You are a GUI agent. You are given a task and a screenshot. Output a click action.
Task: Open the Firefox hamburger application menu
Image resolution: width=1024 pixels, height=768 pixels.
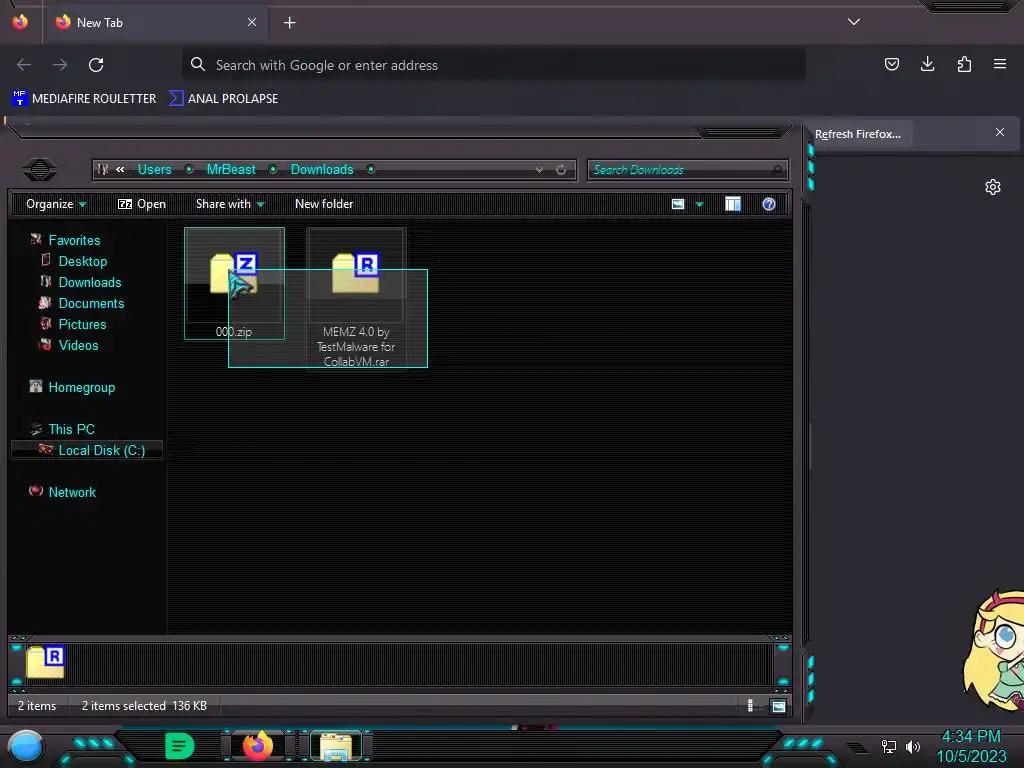(1000, 64)
